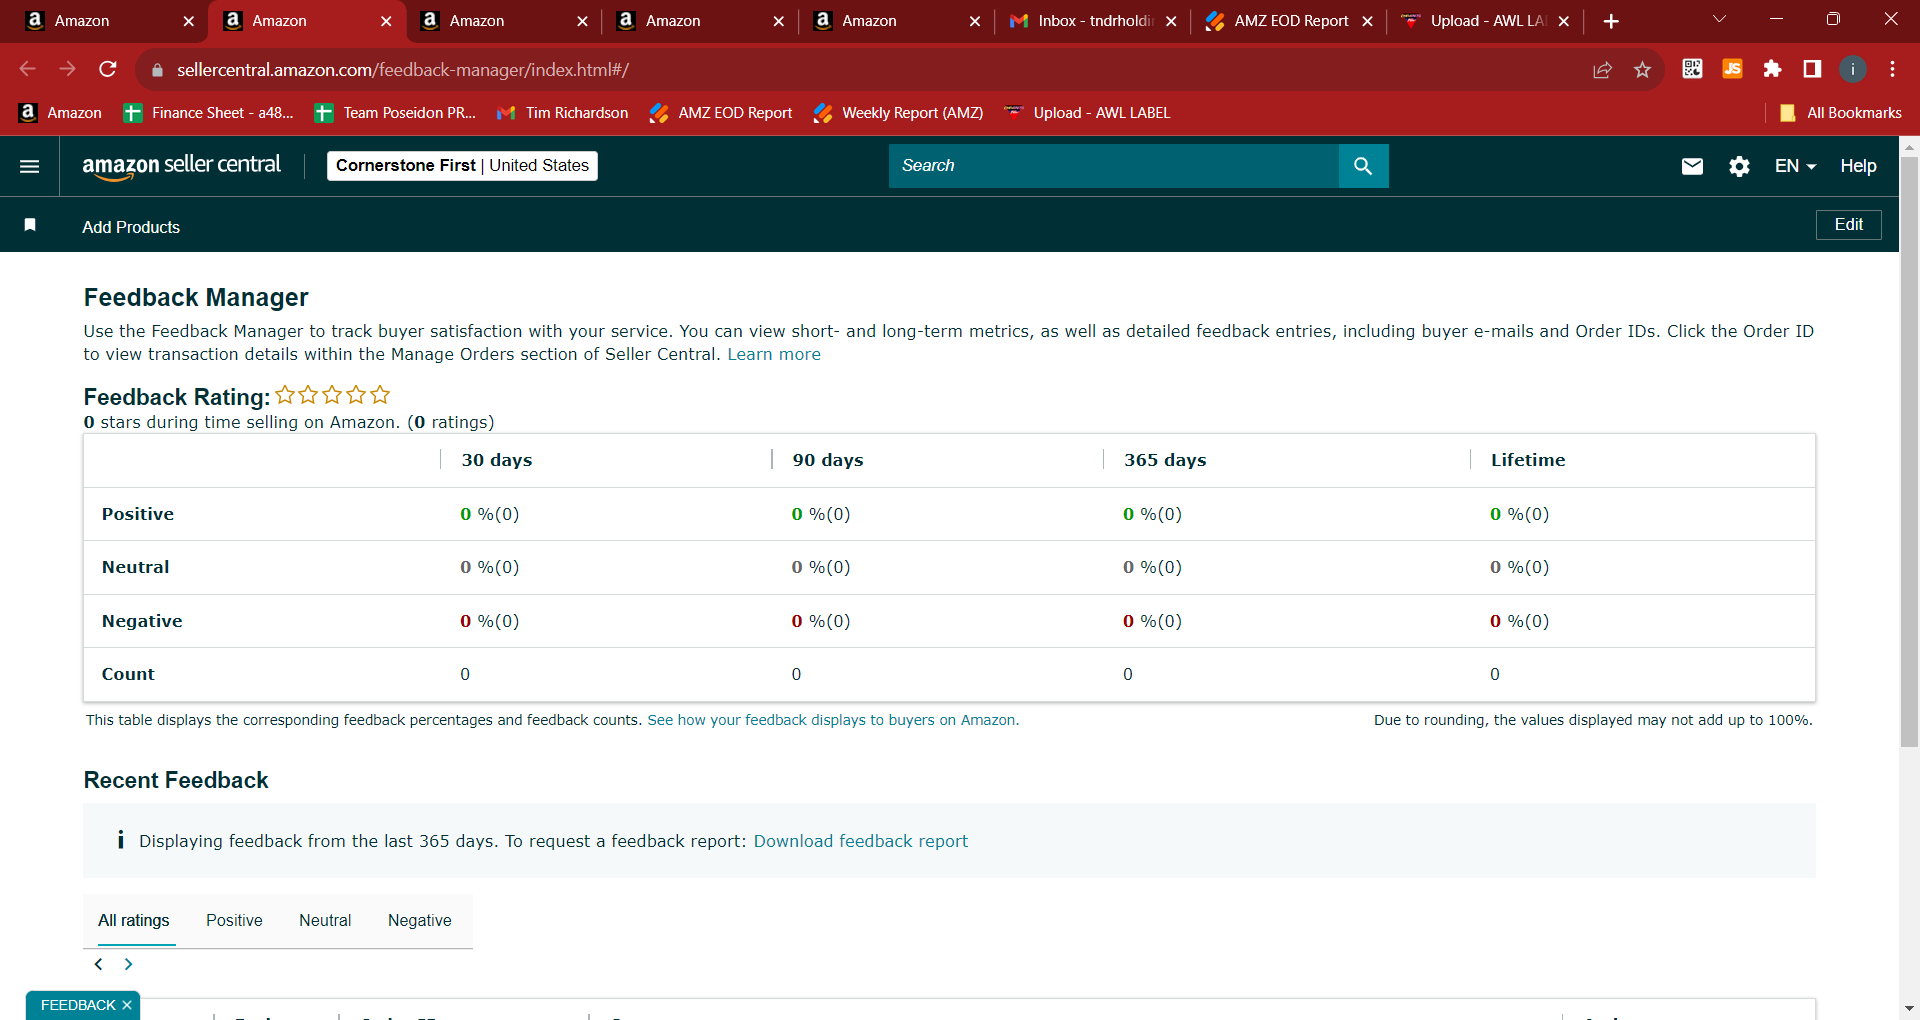Image resolution: width=1920 pixels, height=1020 pixels.
Task: Click the scrollbar down arrow
Action: pos(1909,1009)
